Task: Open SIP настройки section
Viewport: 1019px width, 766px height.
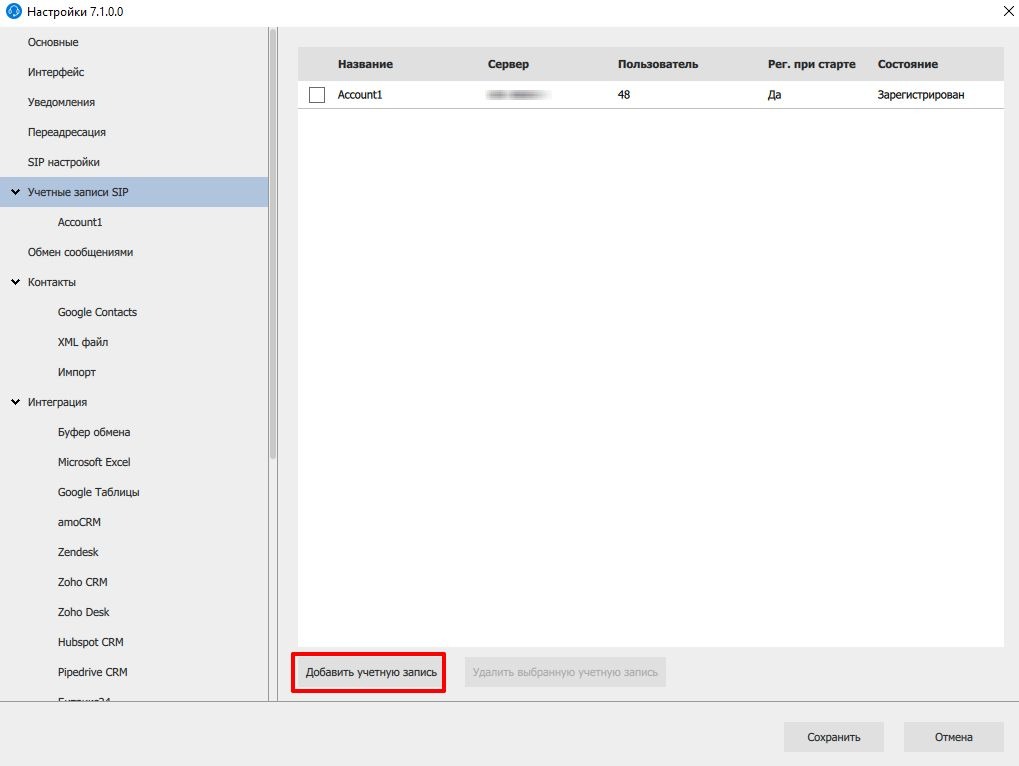Action: (63, 162)
